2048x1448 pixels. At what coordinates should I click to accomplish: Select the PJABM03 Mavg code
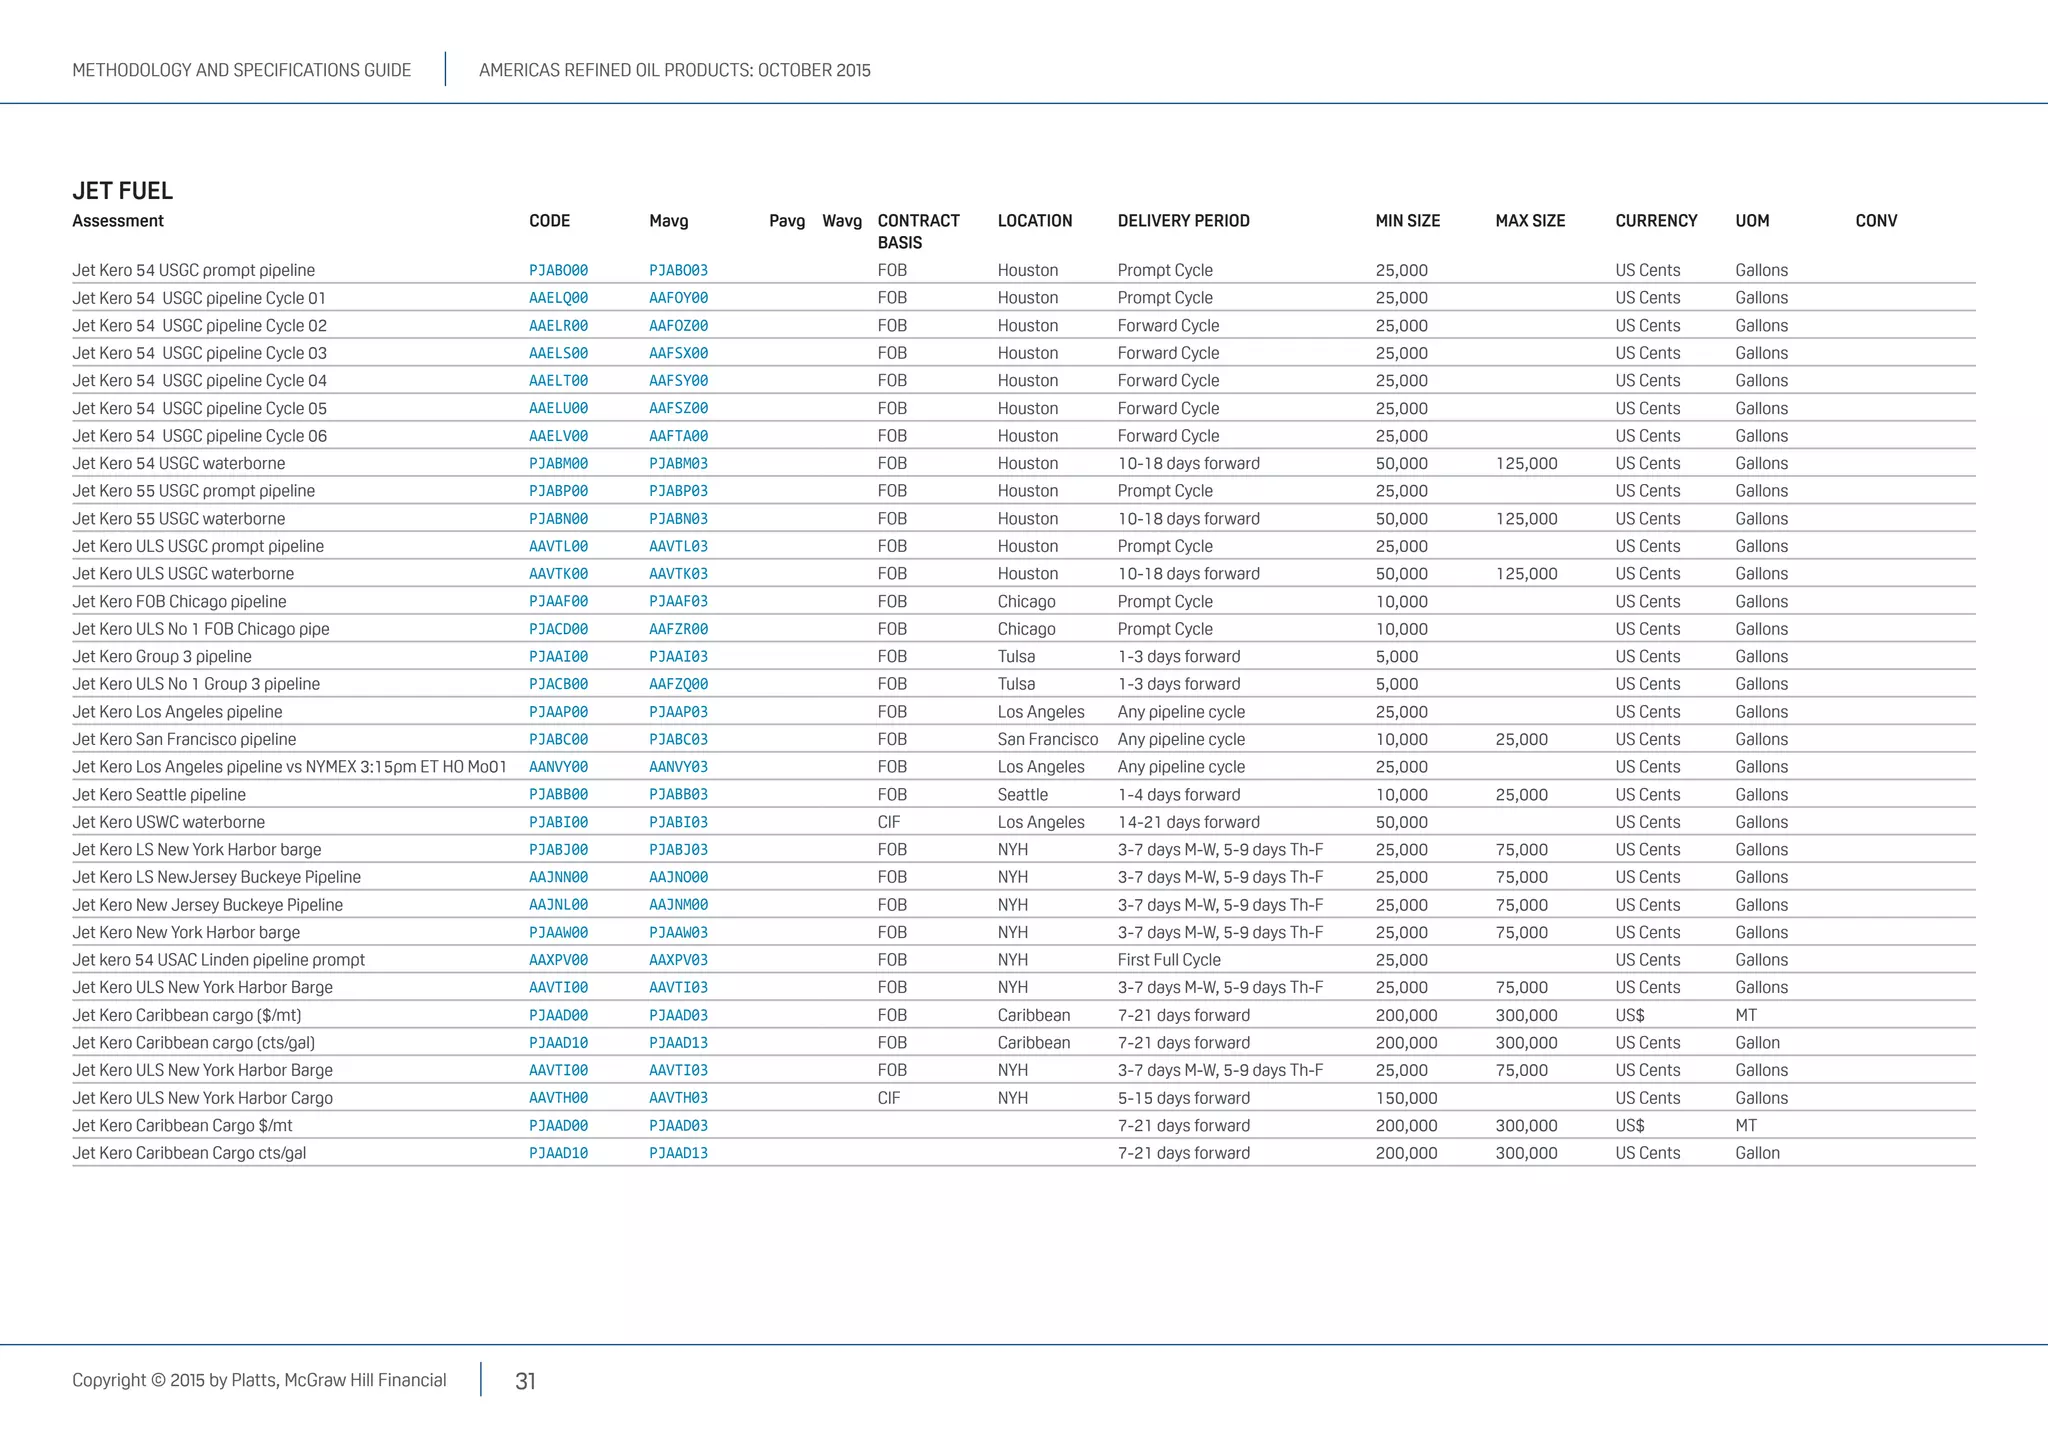pyautogui.click(x=678, y=464)
